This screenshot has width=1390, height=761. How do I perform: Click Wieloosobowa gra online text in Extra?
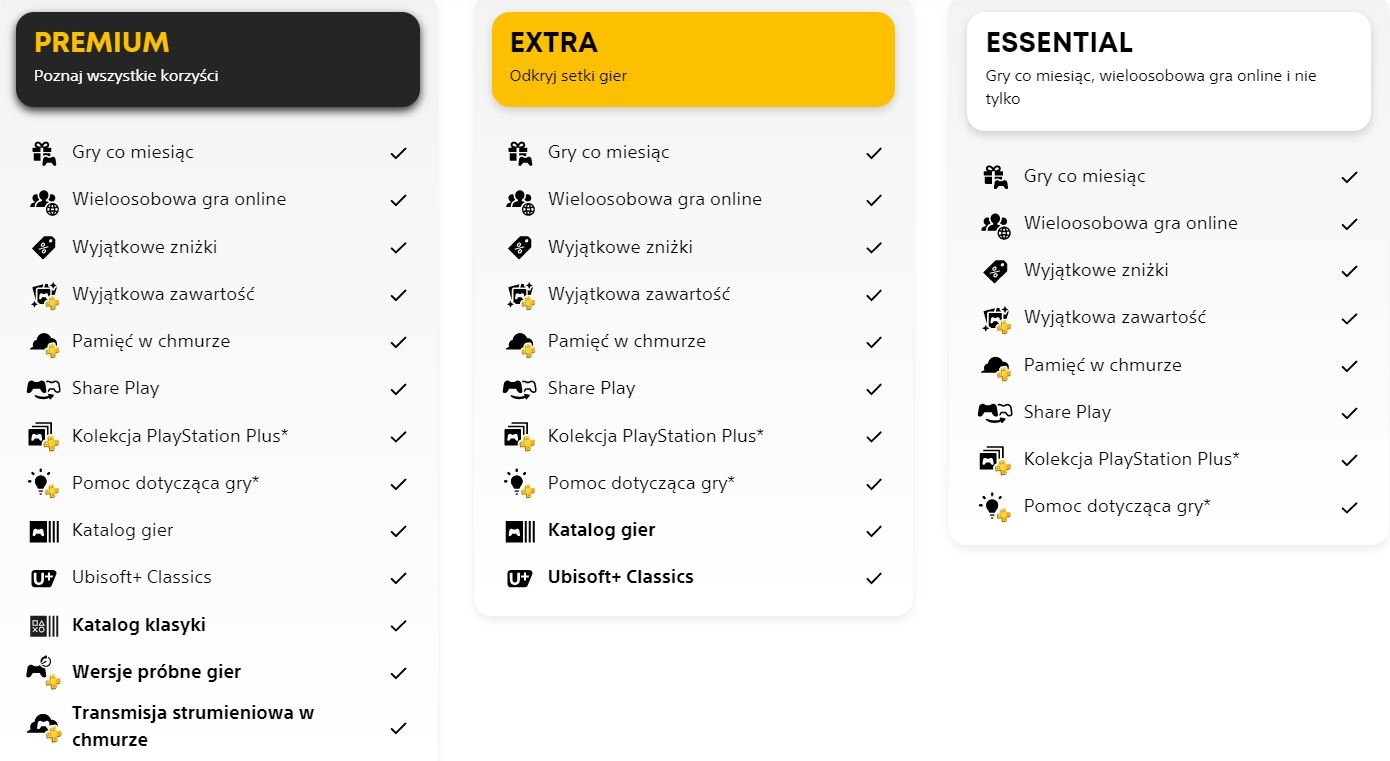(x=655, y=199)
